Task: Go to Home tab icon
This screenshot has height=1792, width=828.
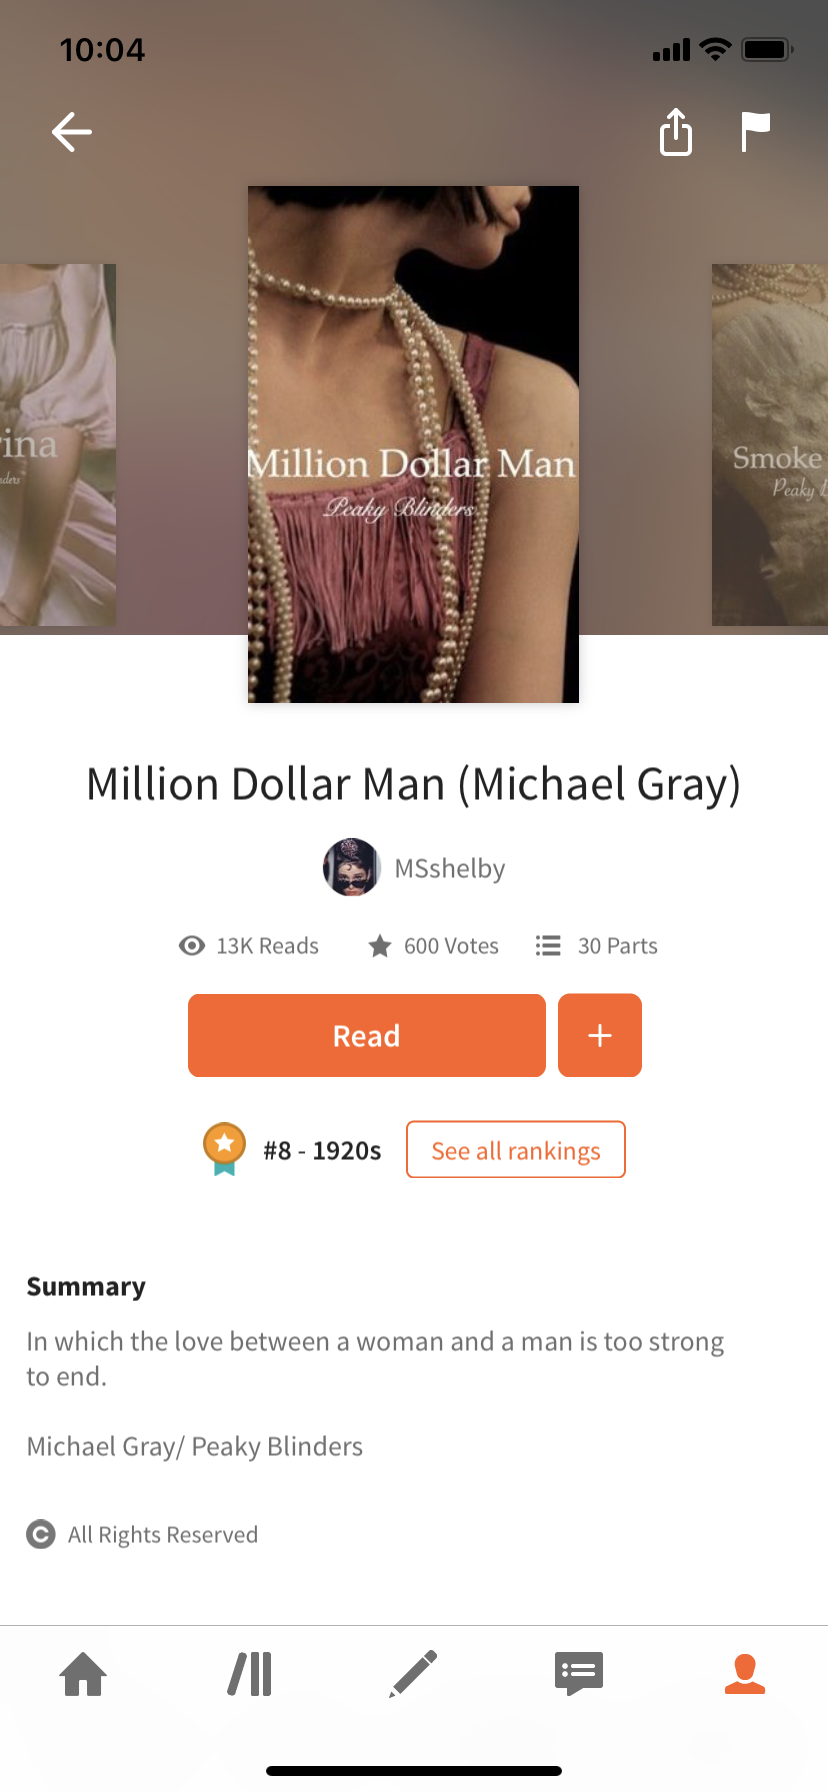Action: [x=83, y=1674]
